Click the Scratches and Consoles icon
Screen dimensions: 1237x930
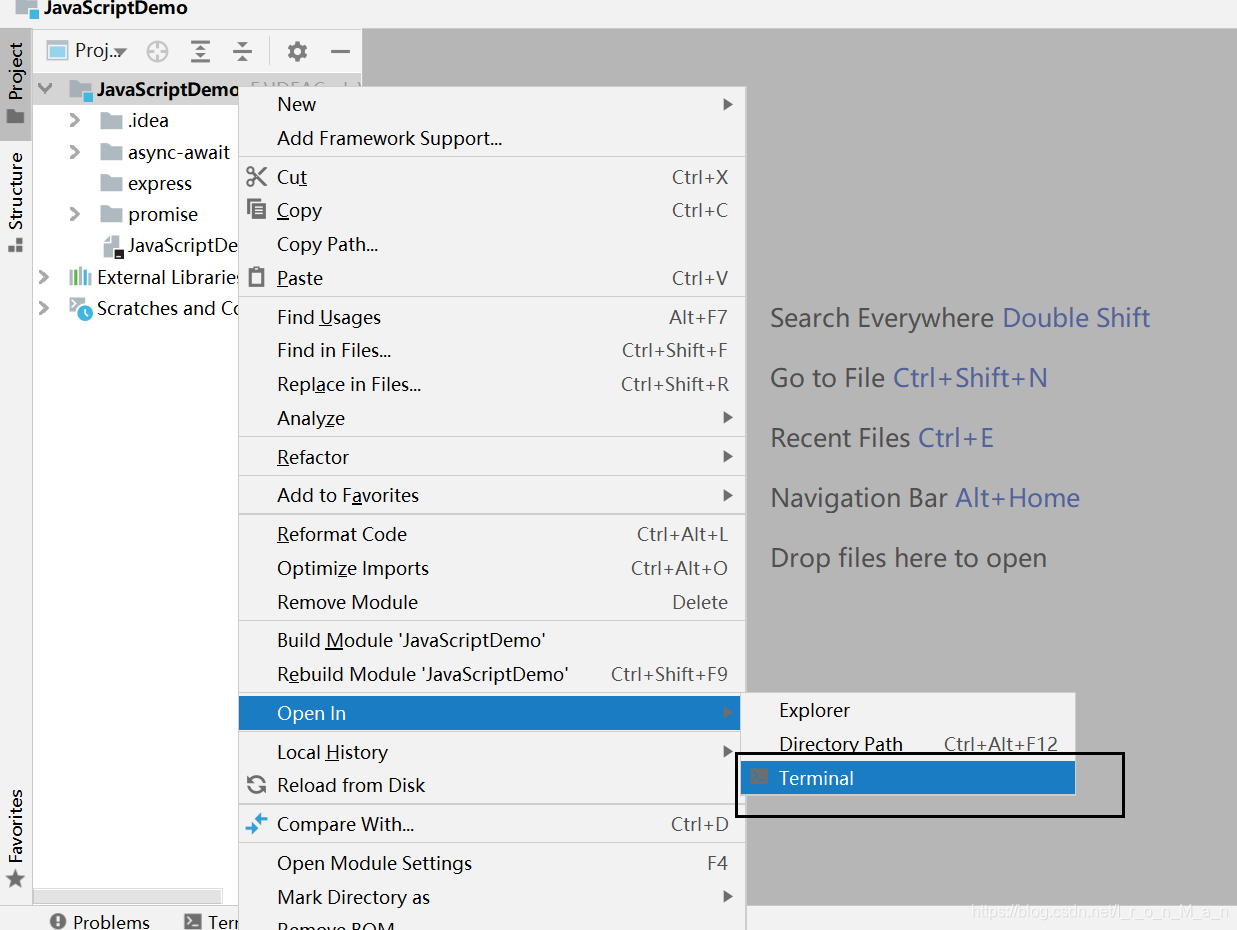tap(80, 308)
